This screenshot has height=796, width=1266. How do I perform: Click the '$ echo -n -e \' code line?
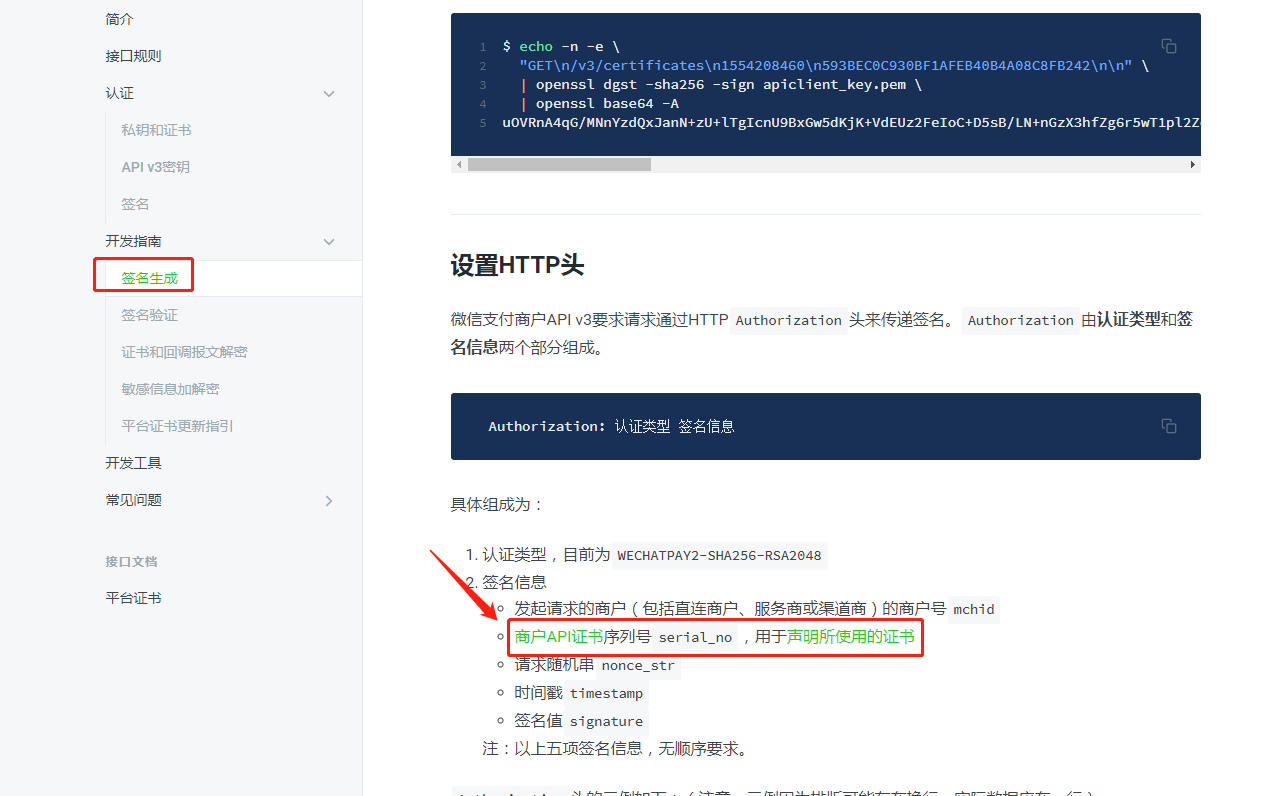(x=561, y=46)
